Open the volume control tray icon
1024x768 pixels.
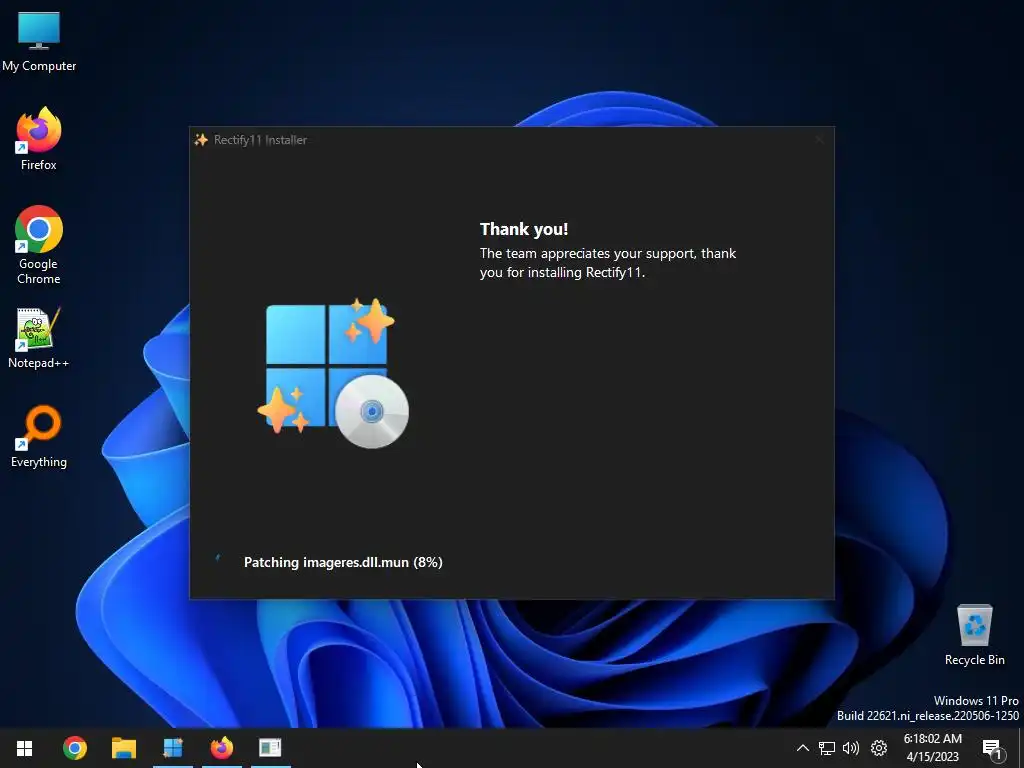tap(851, 748)
